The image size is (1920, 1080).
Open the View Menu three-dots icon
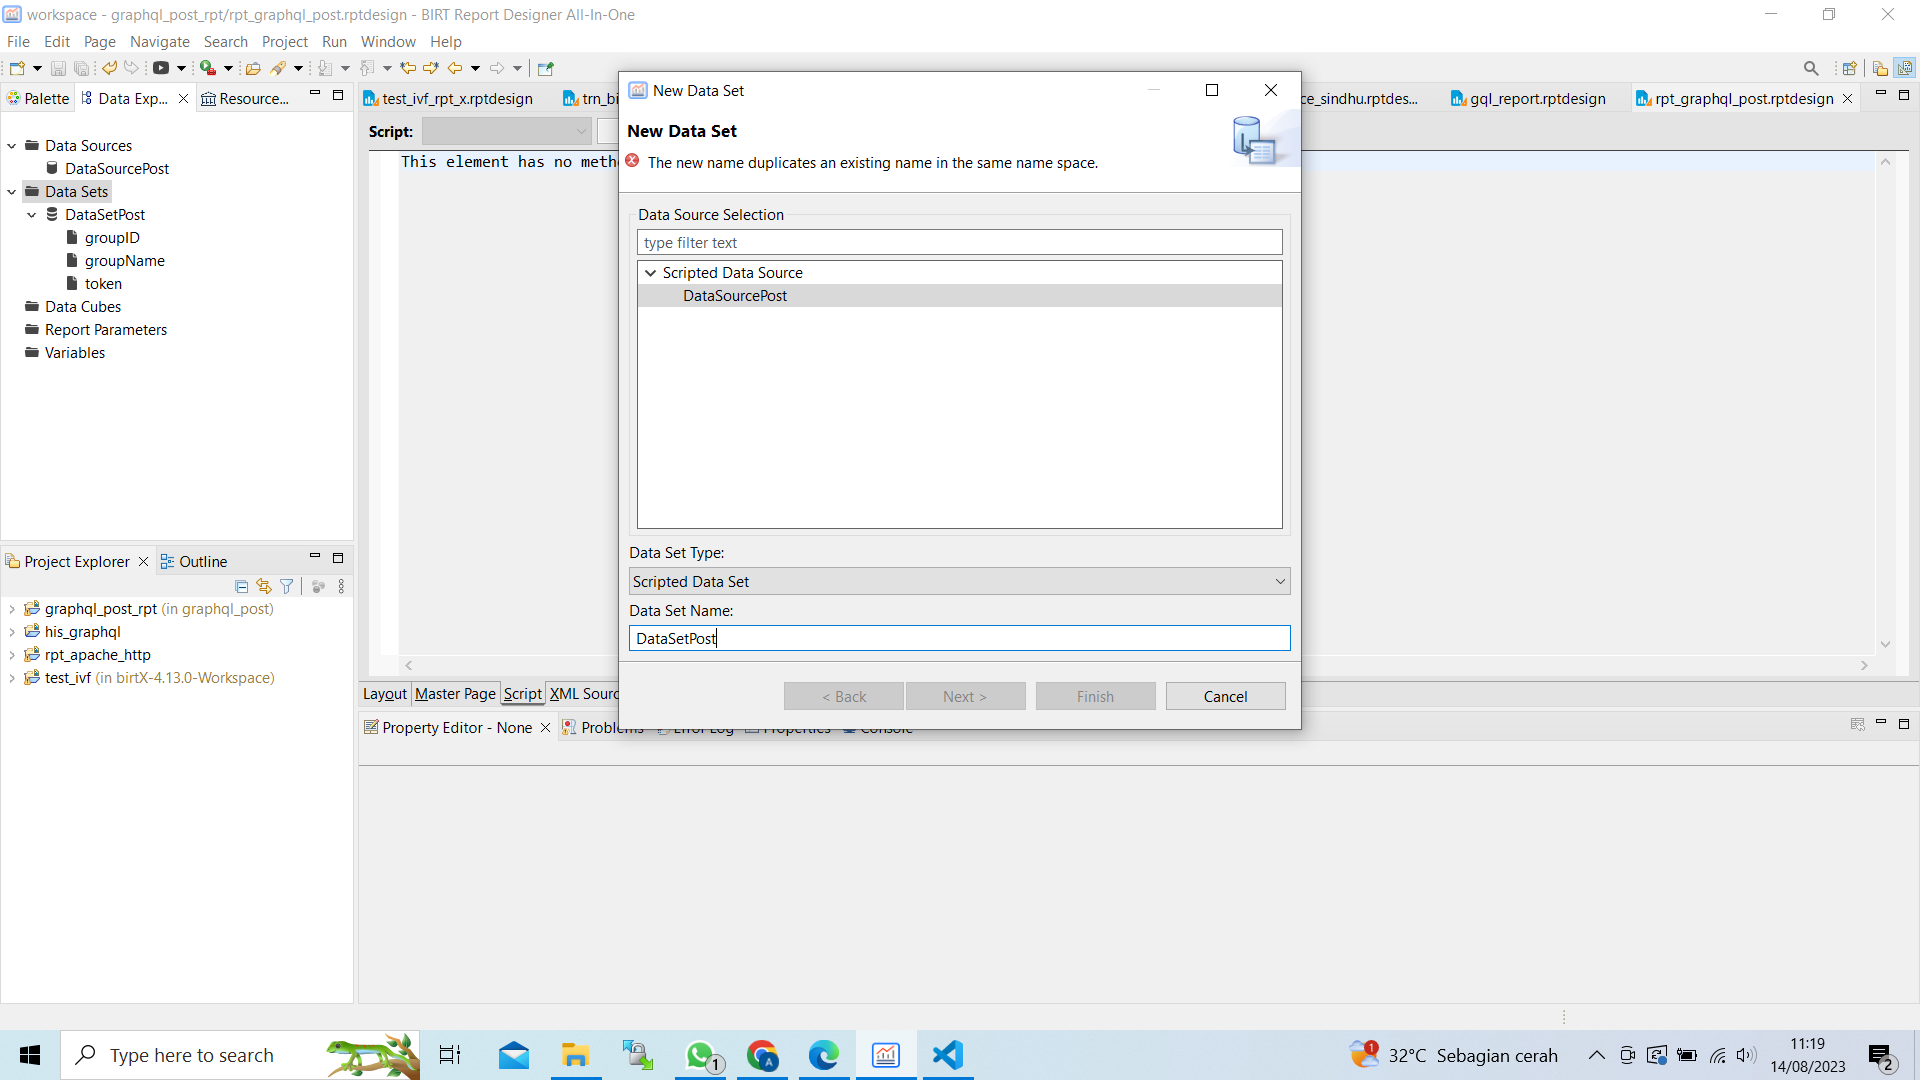click(342, 587)
